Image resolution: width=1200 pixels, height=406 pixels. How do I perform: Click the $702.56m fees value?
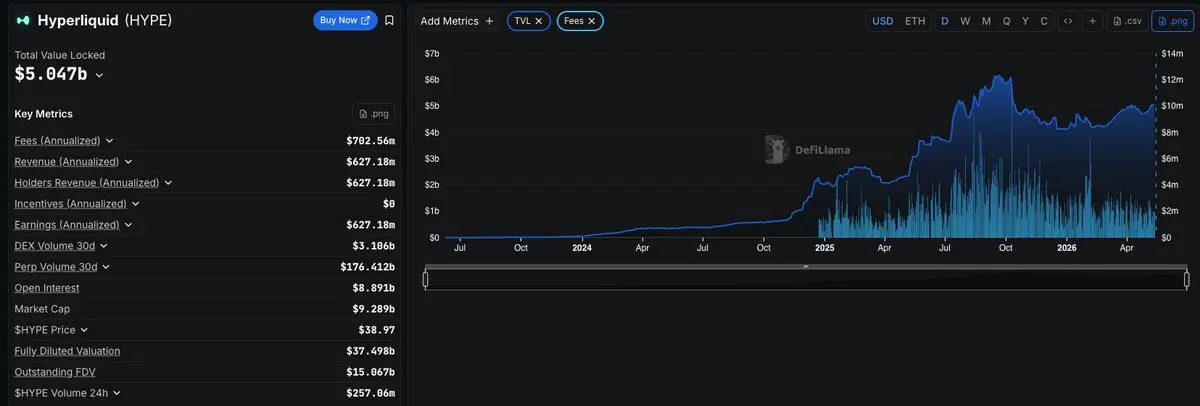point(370,141)
